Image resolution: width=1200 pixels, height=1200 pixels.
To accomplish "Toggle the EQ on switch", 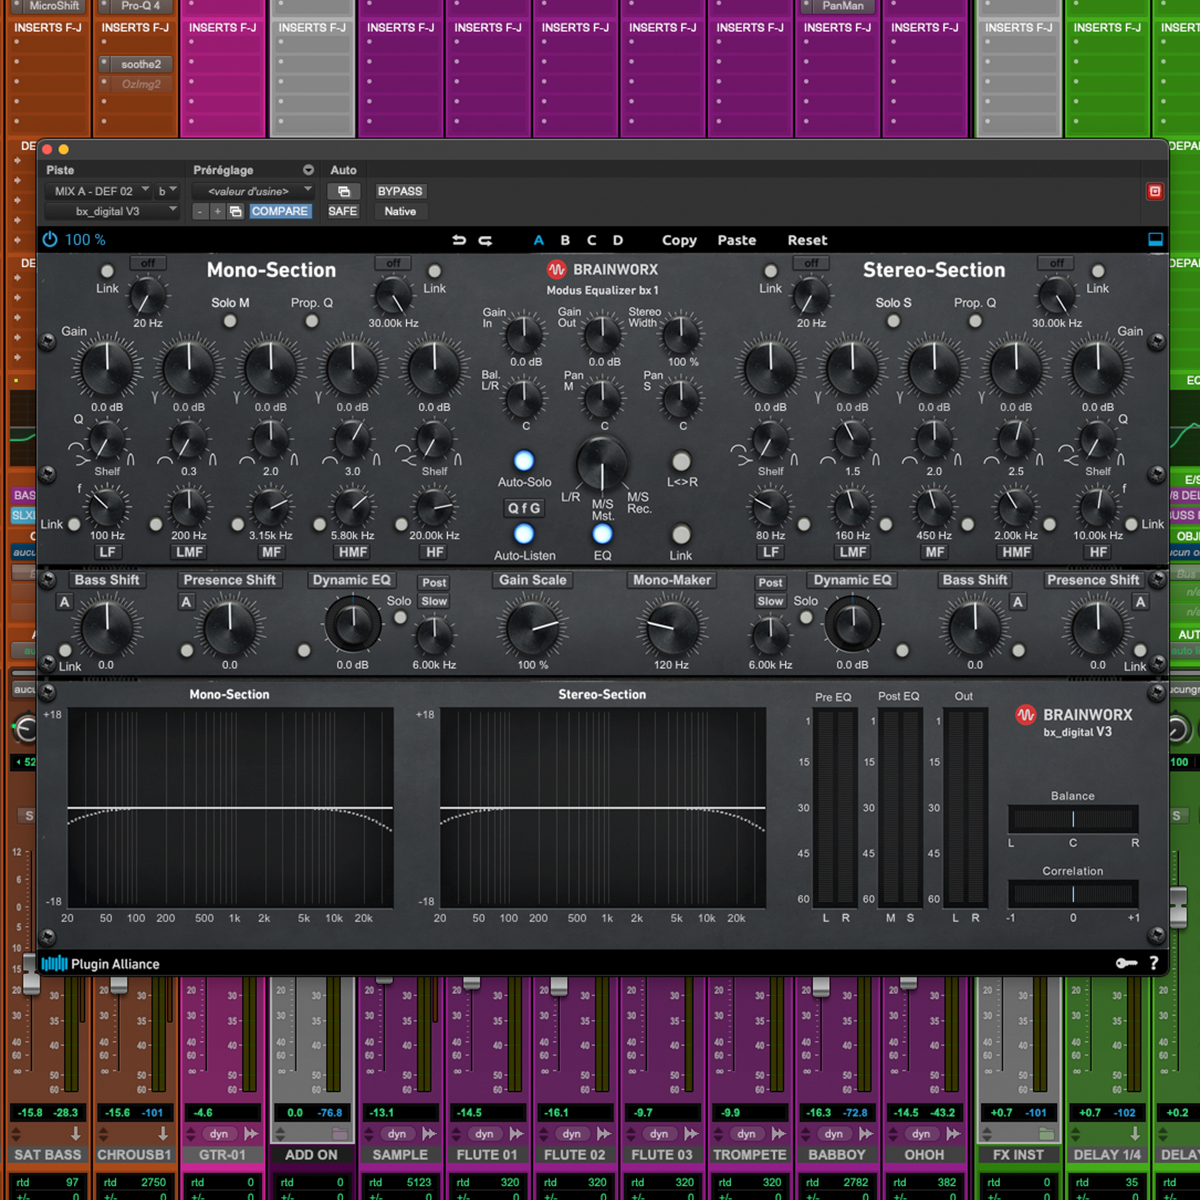I will [x=602, y=534].
